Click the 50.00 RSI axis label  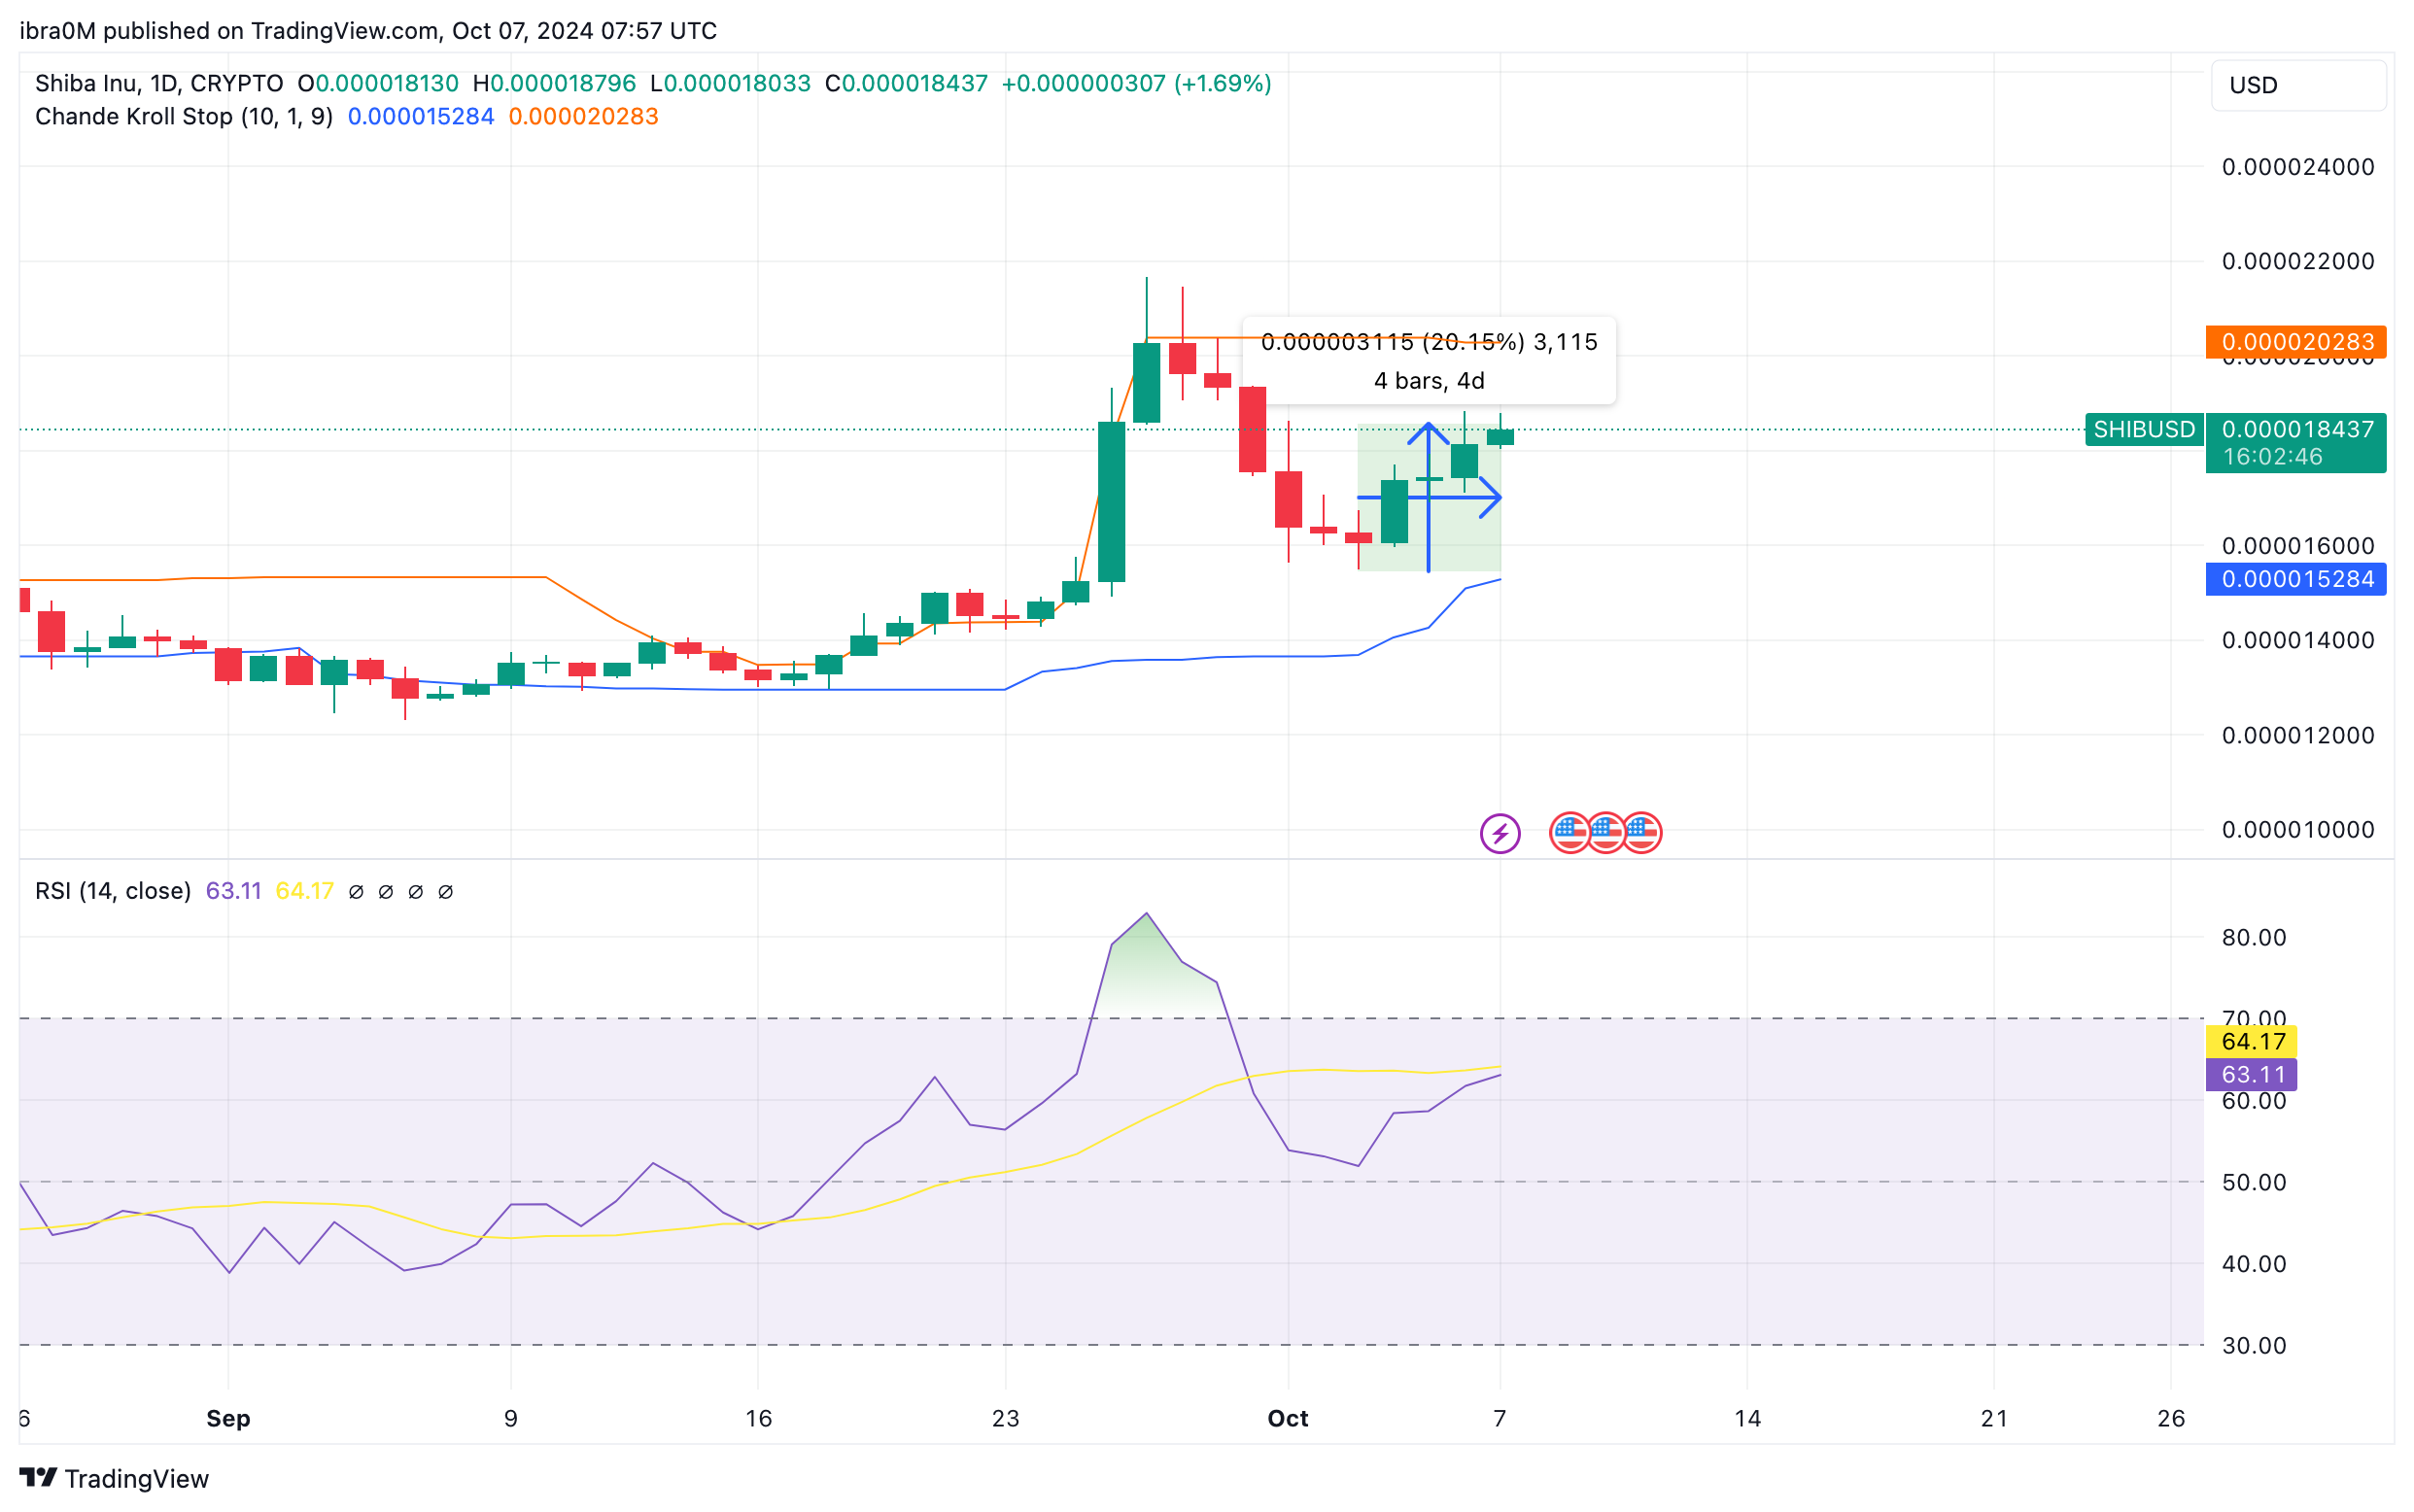[2254, 1182]
